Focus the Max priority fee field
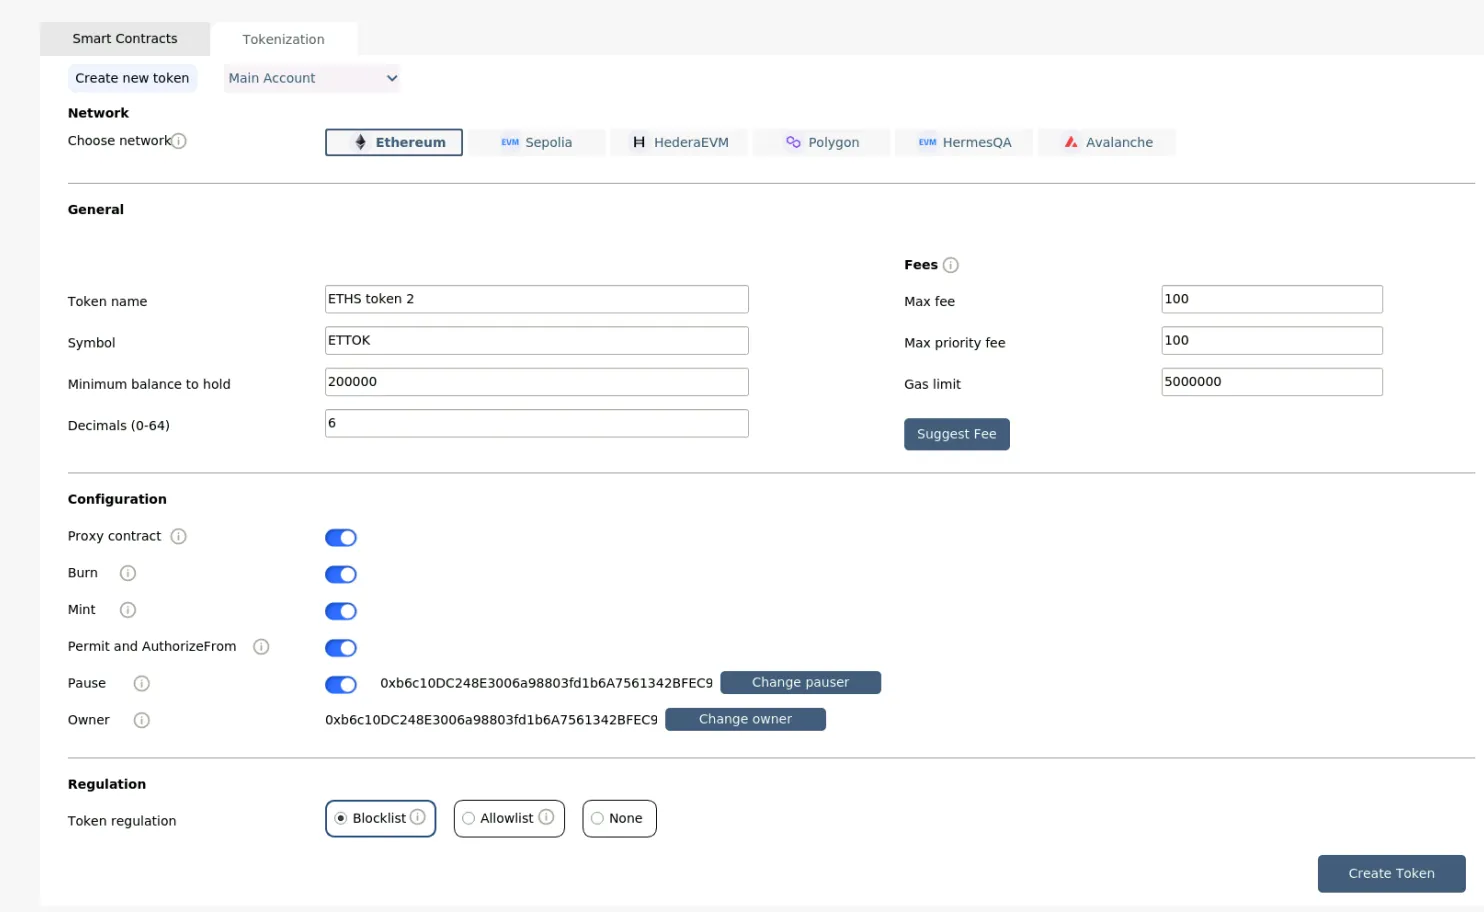1484x912 pixels. point(1272,340)
